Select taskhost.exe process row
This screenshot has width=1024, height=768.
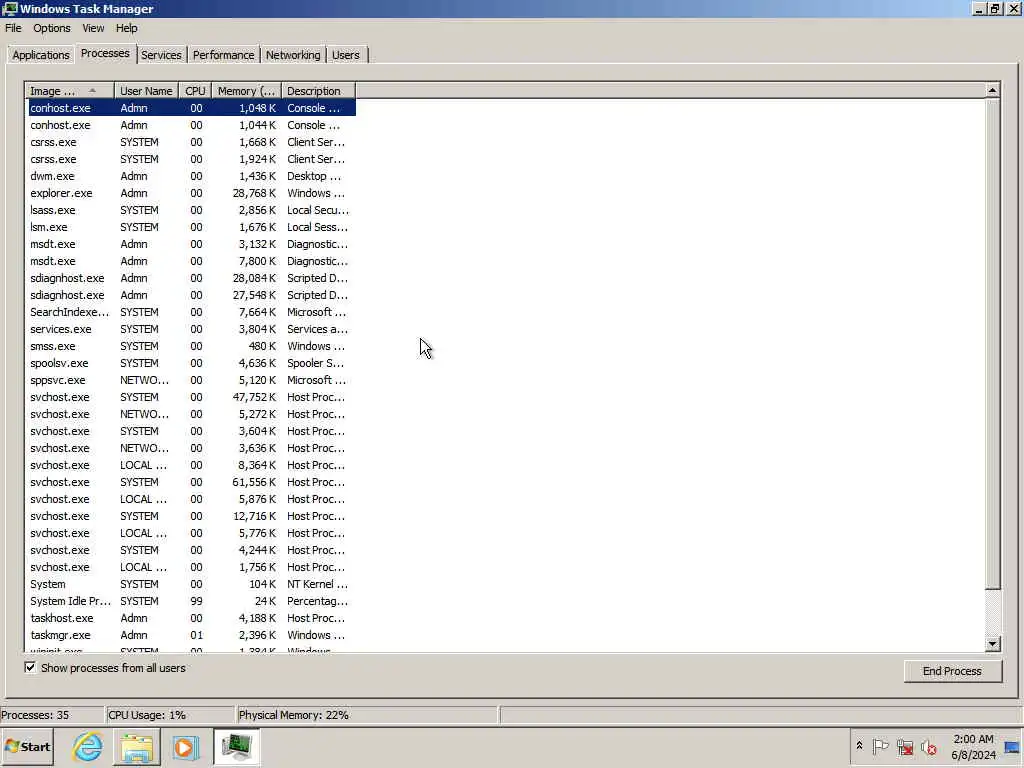coord(191,618)
